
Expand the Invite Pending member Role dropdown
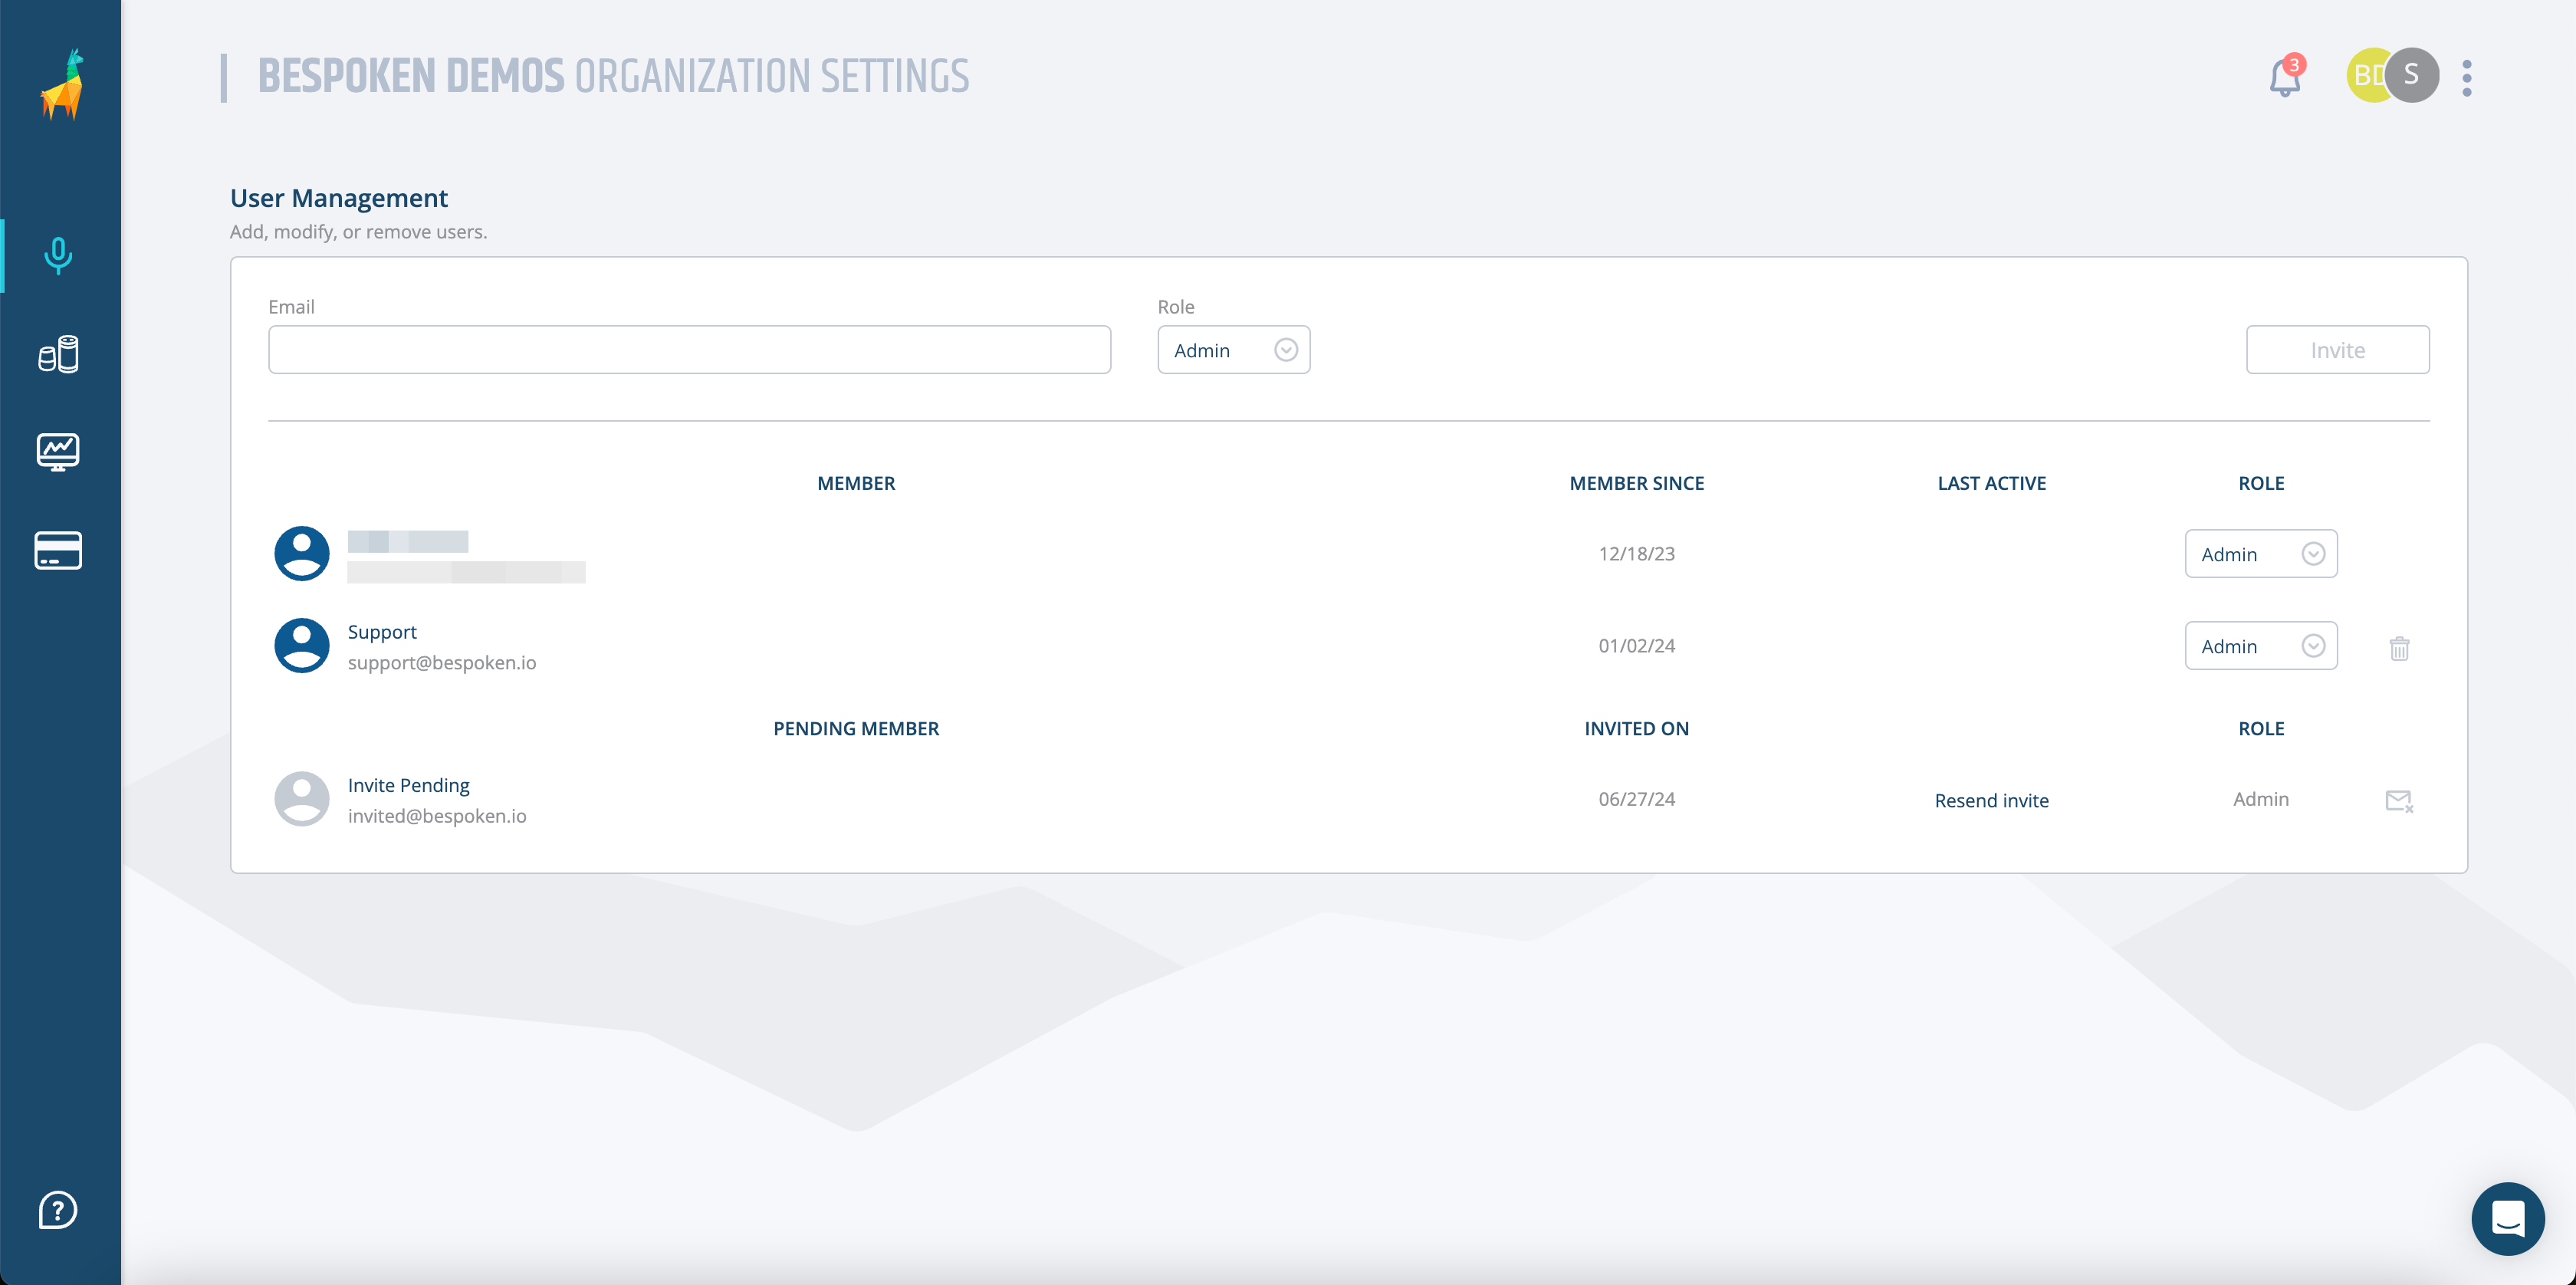pyautogui.click(x=2261, y=799)
